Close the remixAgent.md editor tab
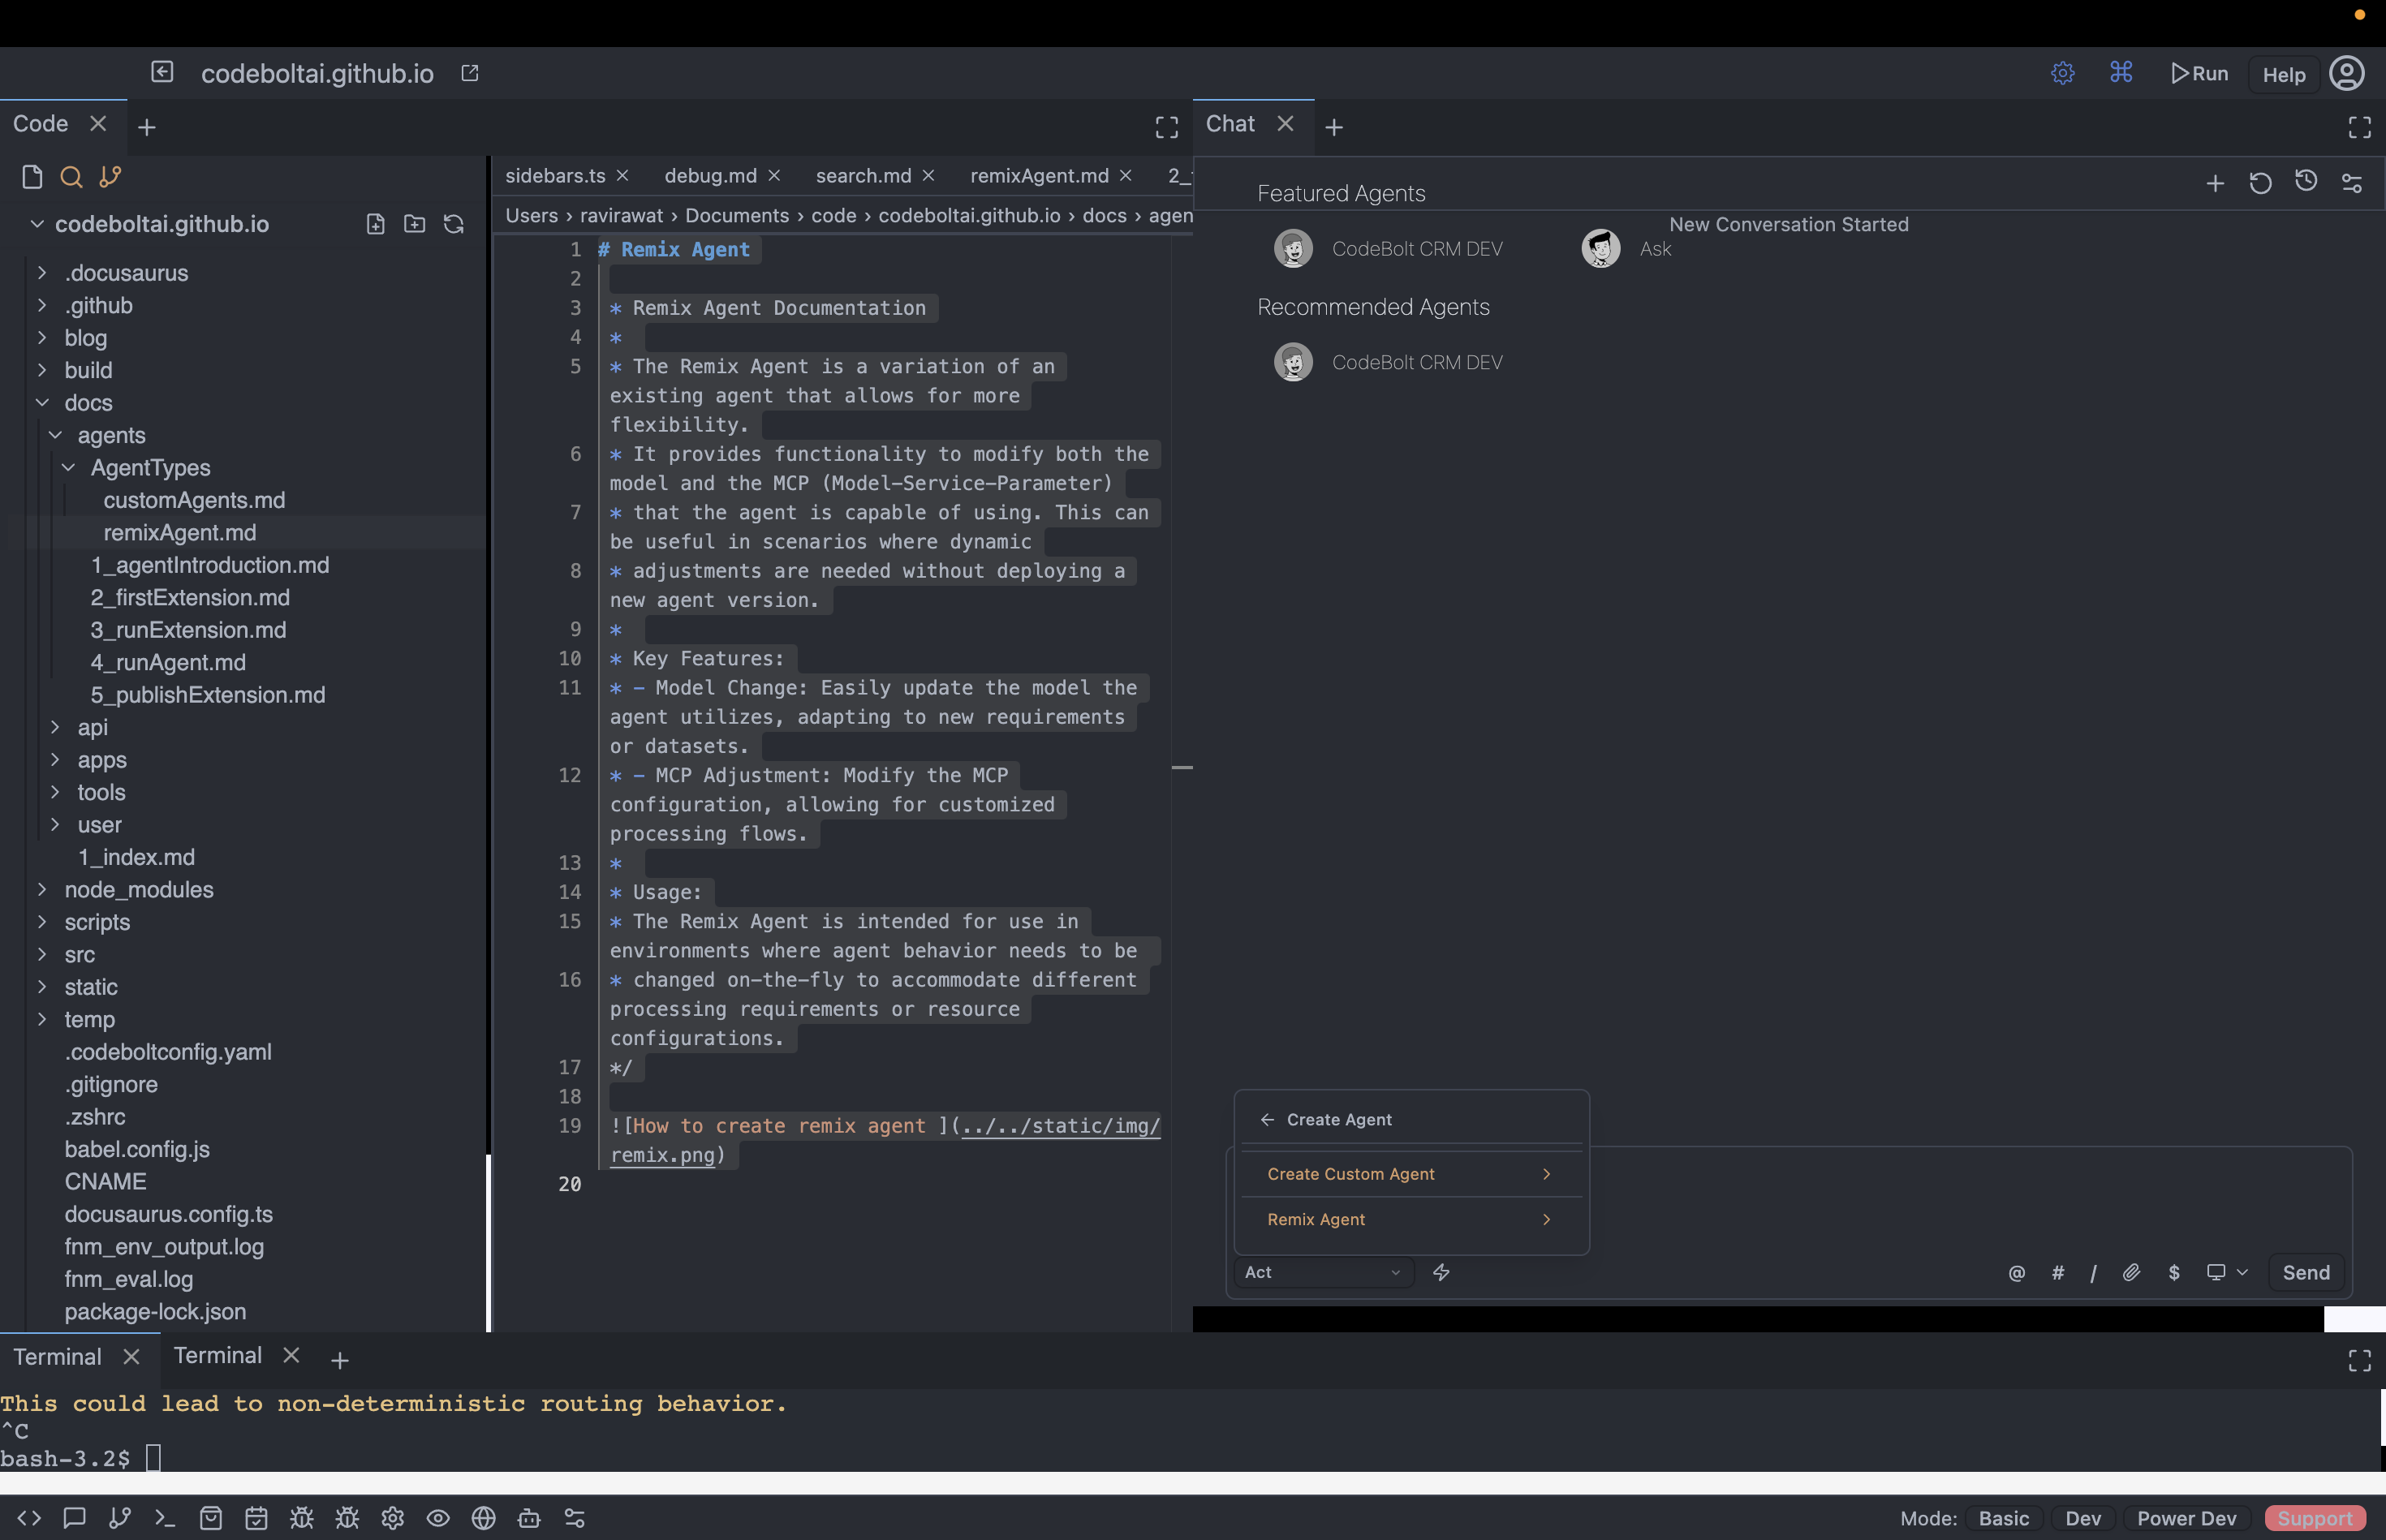The width and height of the screenshot is (2386, 1540). click(x=1126, y=175)
